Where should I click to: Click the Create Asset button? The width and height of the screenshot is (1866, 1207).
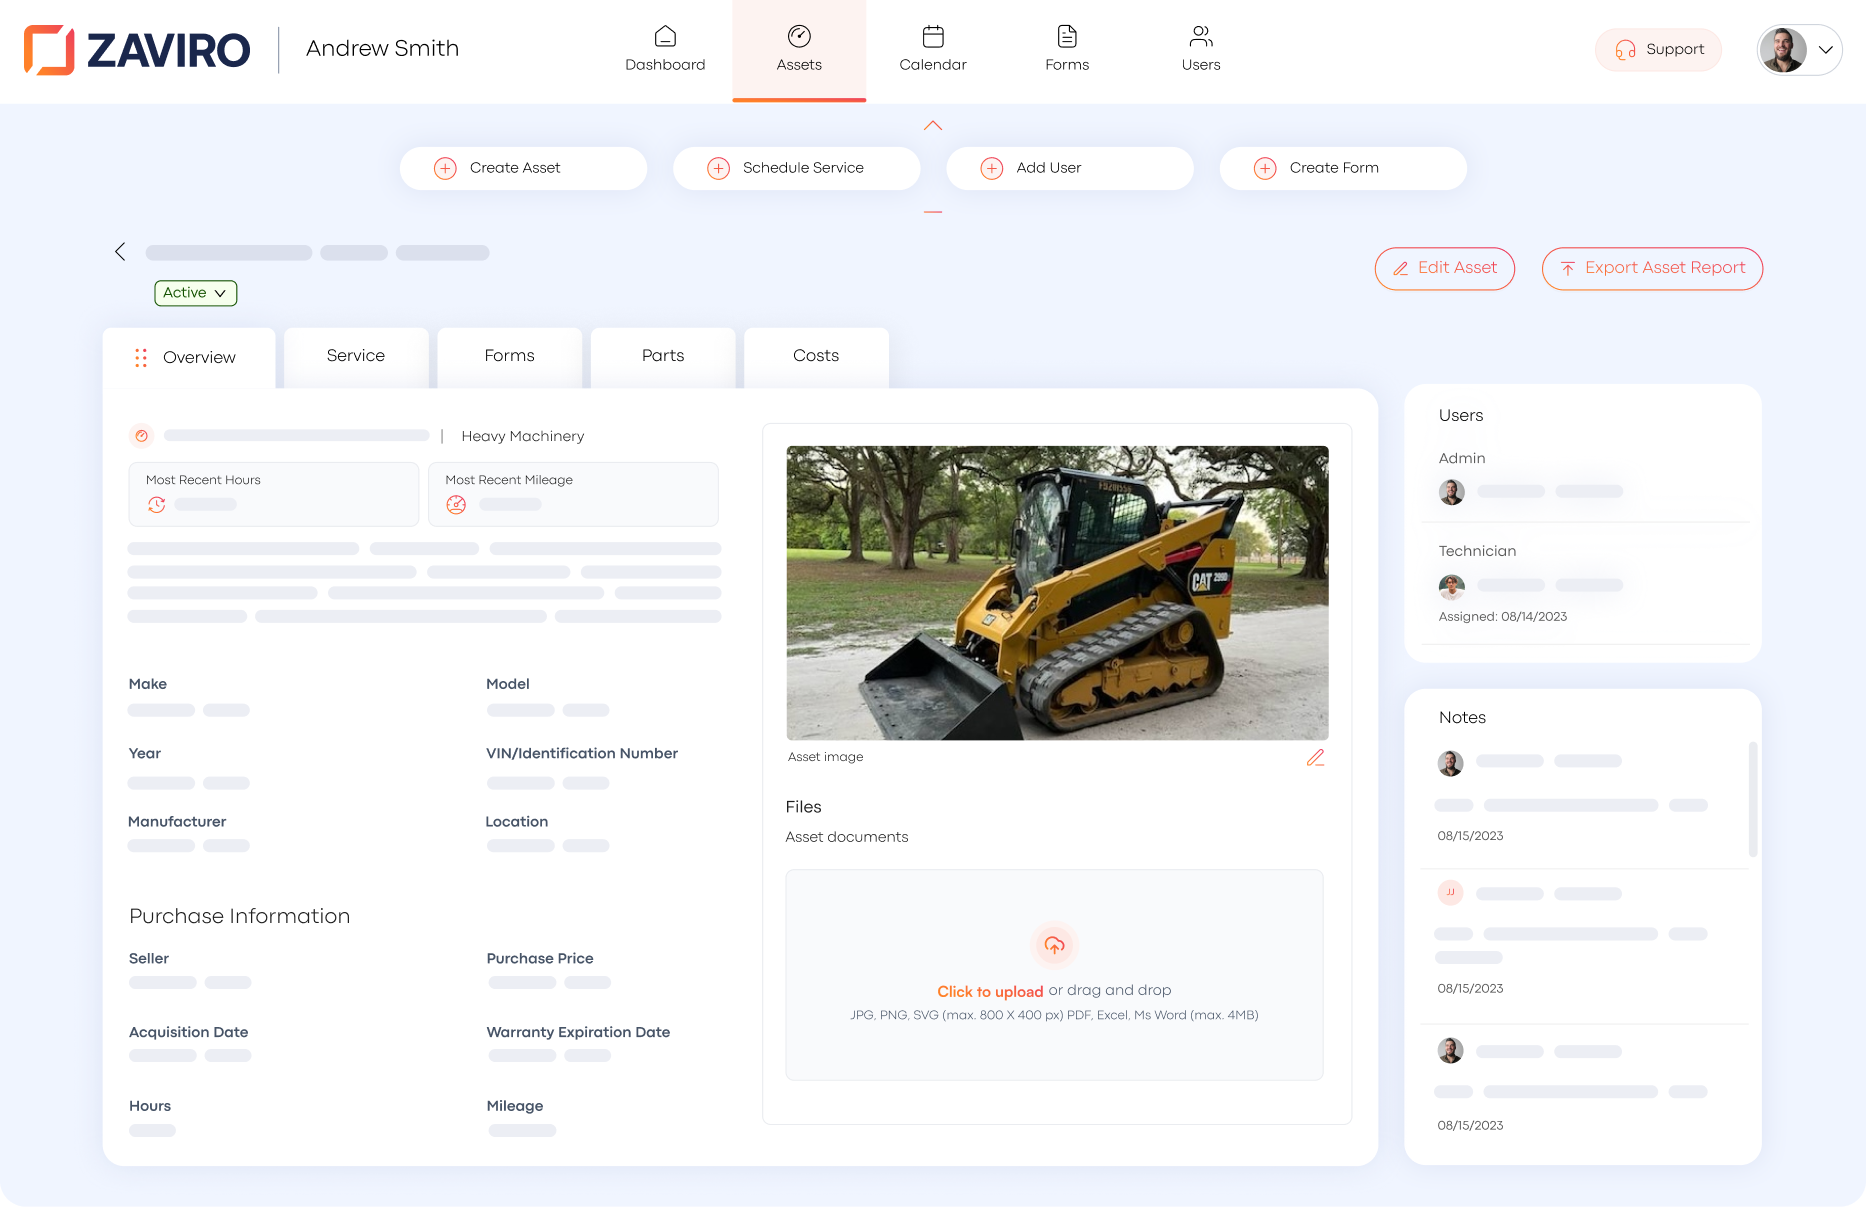[x=523, y=168]
